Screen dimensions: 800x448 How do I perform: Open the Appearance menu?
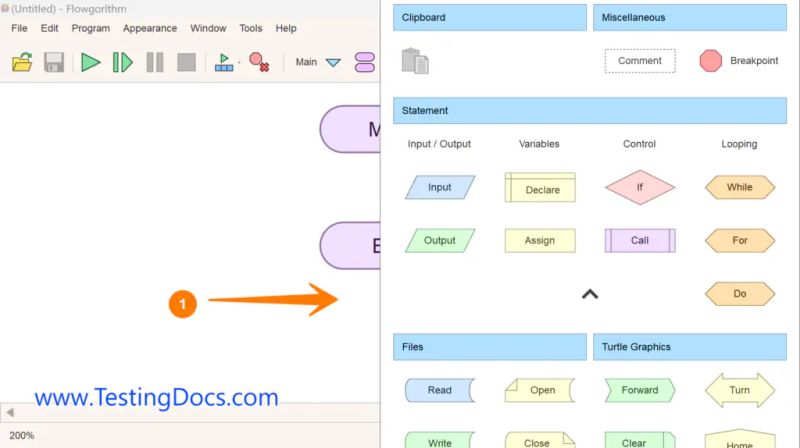click(150, 28)
